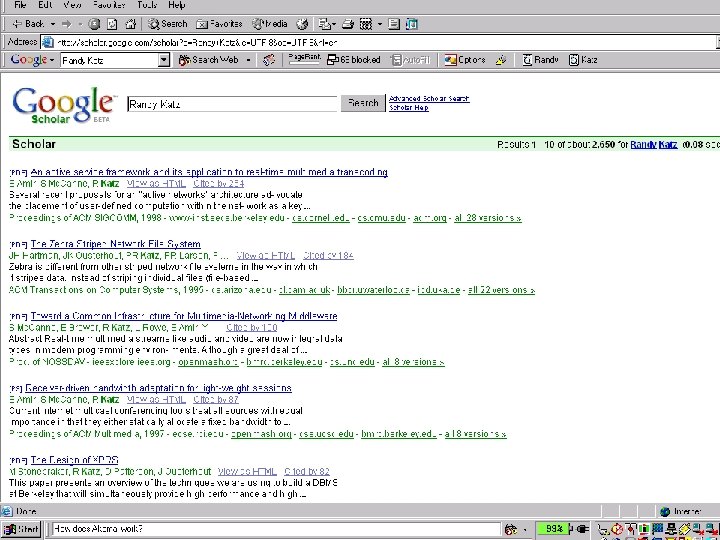Screen dimensions: 720x540
Task: Click Cited by 184 link
Action: coord(328,255)
